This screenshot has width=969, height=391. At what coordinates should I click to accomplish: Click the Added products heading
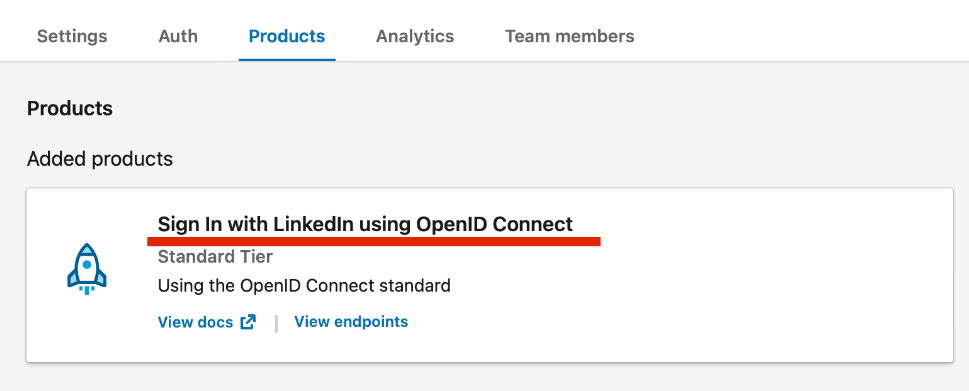pyautogui.click(x=99, y=159)
